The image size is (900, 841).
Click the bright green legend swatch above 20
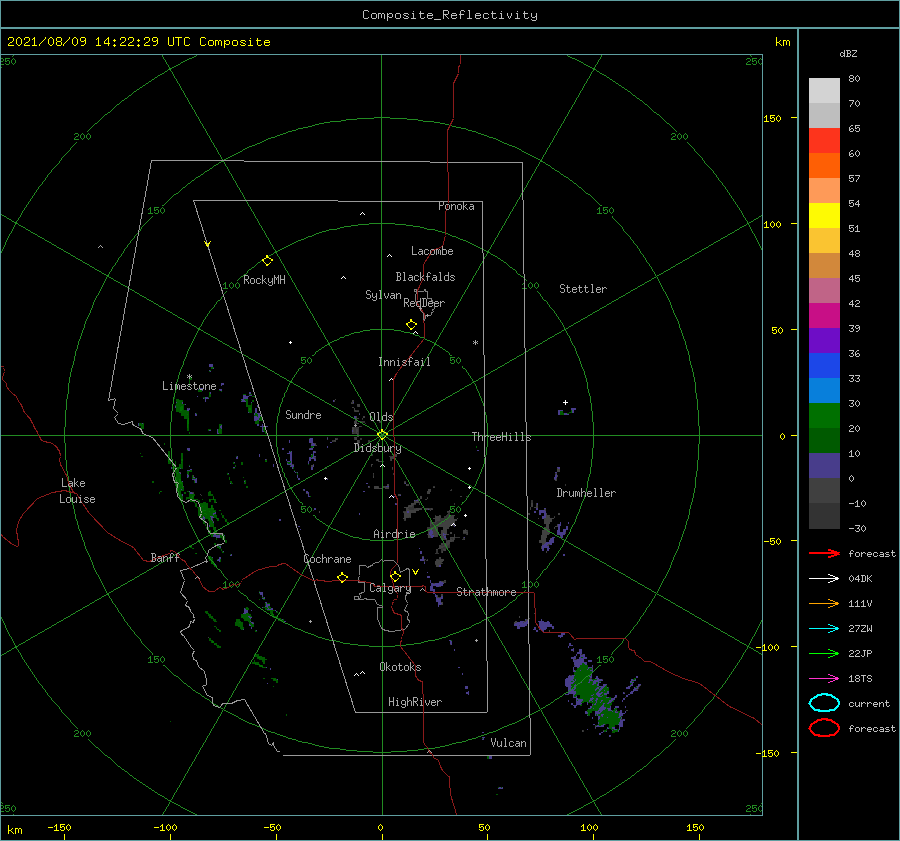tap(824, 416)
